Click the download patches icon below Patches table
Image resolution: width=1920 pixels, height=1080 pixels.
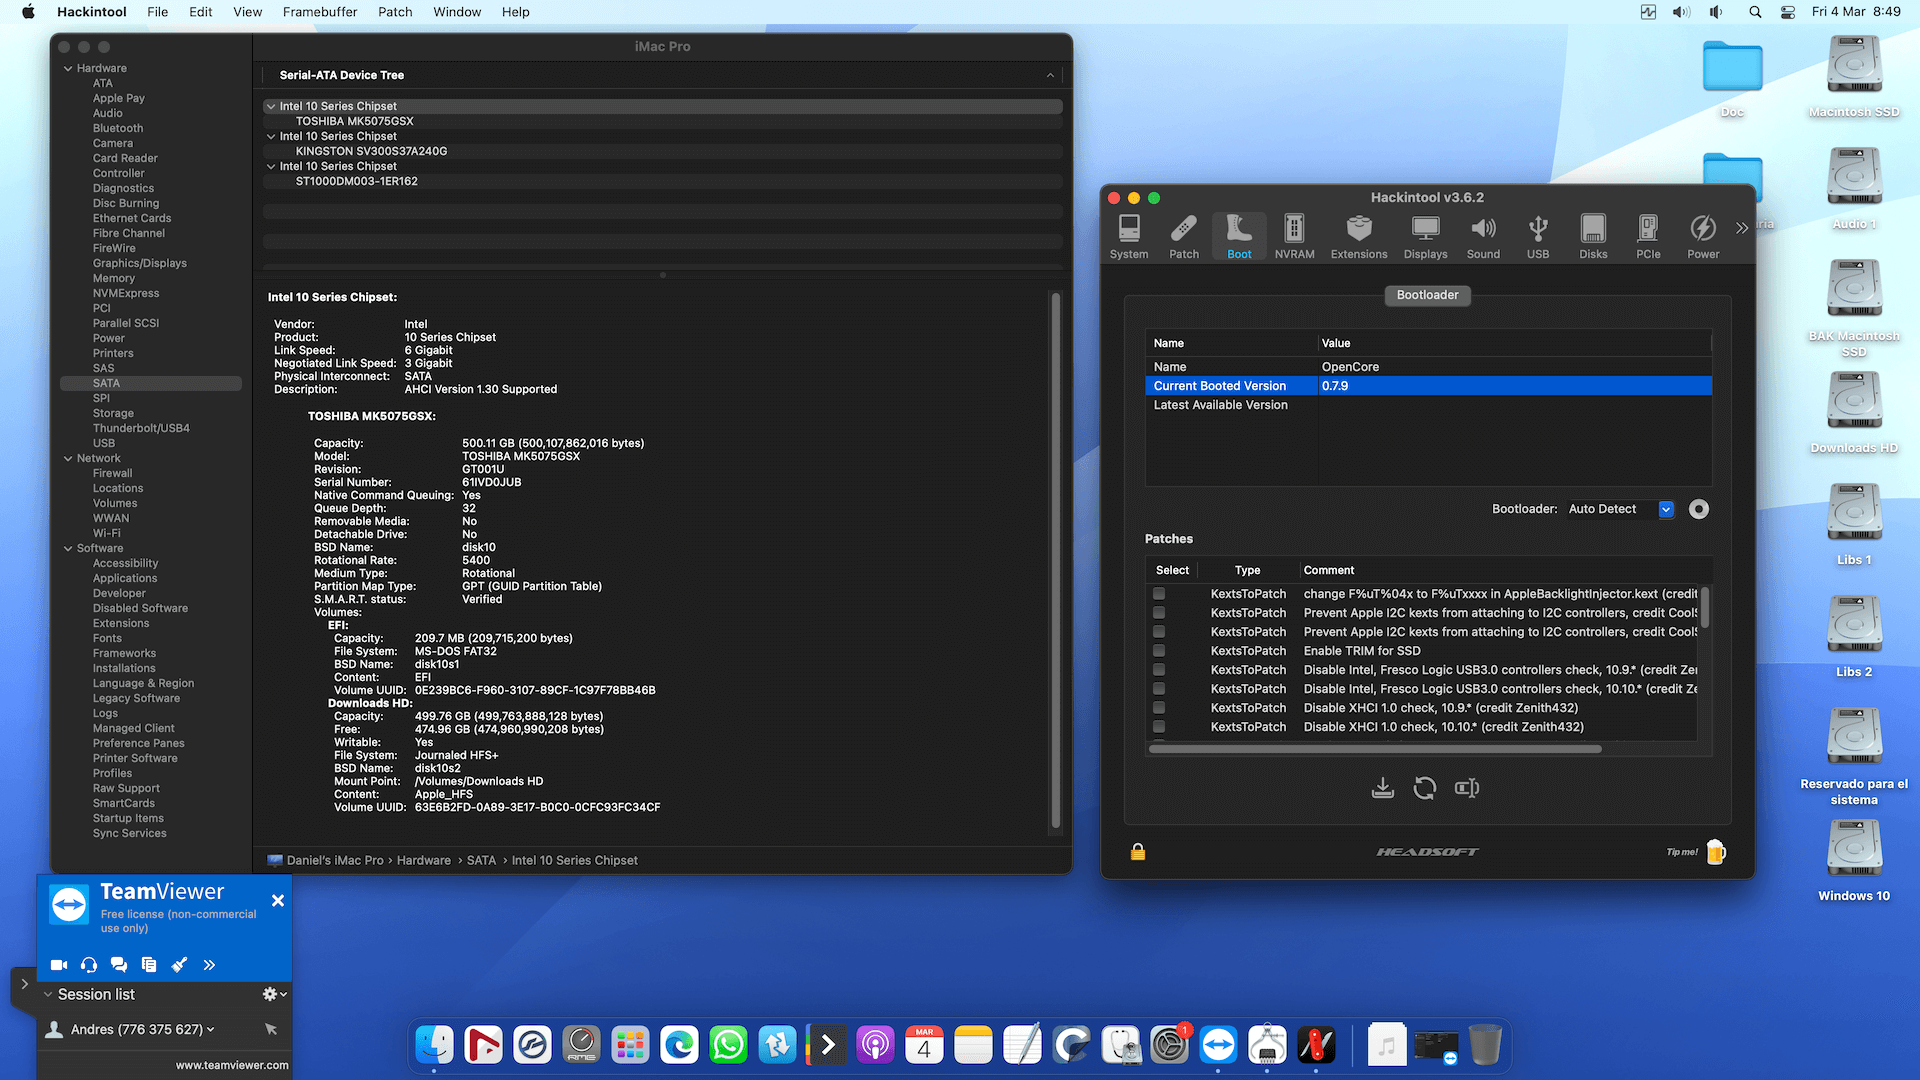coord(1383,788)
